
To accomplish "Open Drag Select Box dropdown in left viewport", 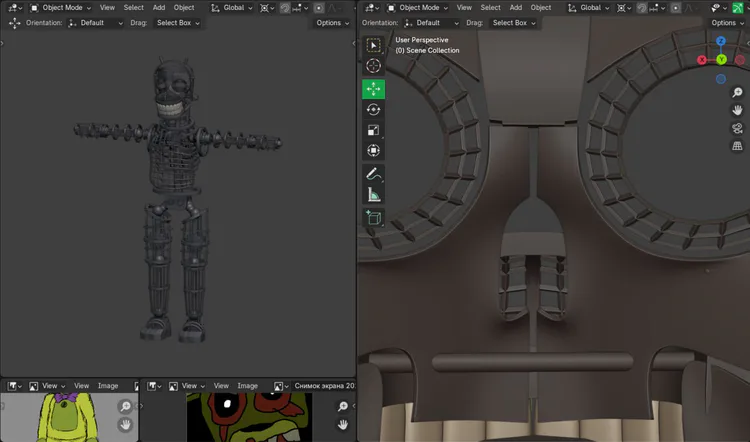I will [x=177, y=23].
